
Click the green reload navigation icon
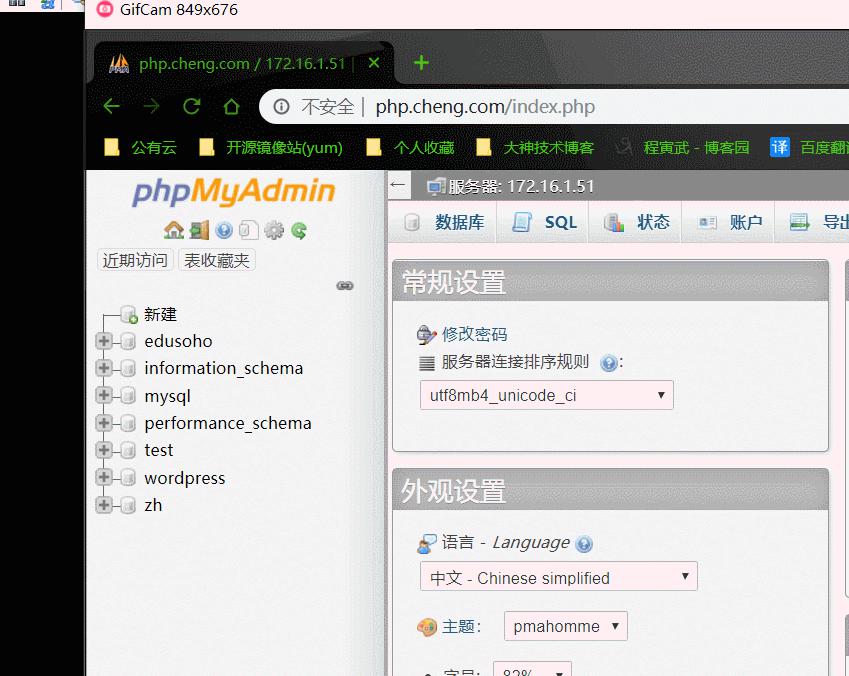click(x=299, y=230)
